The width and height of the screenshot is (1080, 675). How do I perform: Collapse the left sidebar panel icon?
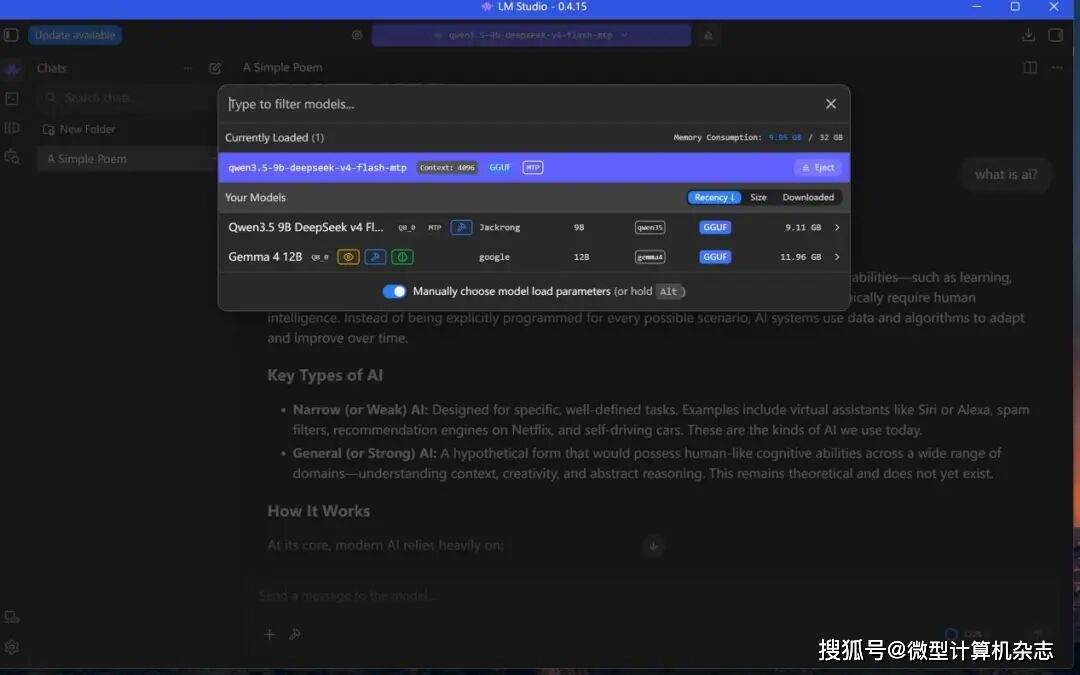(11, 34)
